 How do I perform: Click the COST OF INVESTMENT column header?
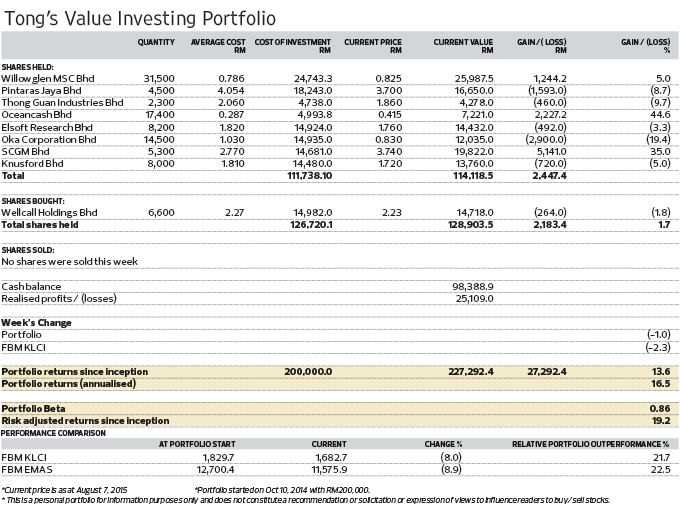[x=293, y=46]
